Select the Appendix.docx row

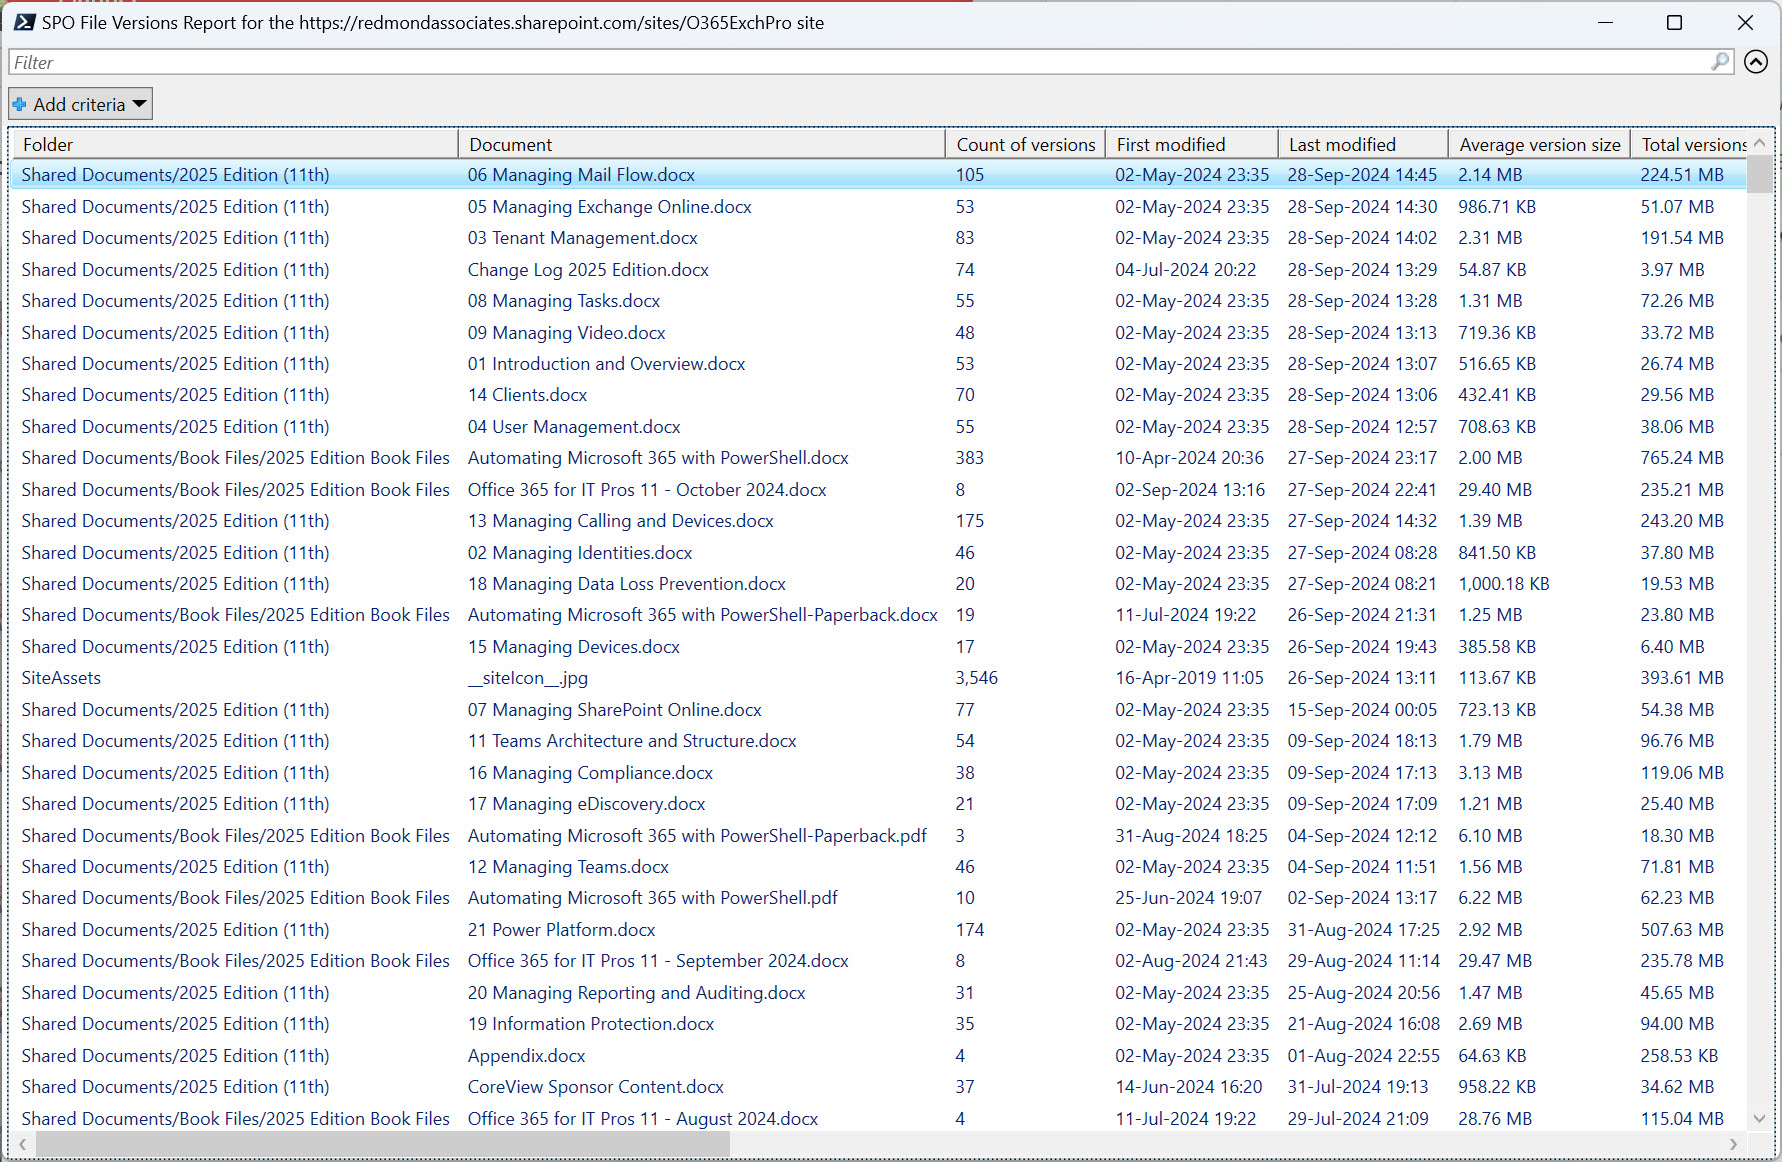click(527, 1055)
